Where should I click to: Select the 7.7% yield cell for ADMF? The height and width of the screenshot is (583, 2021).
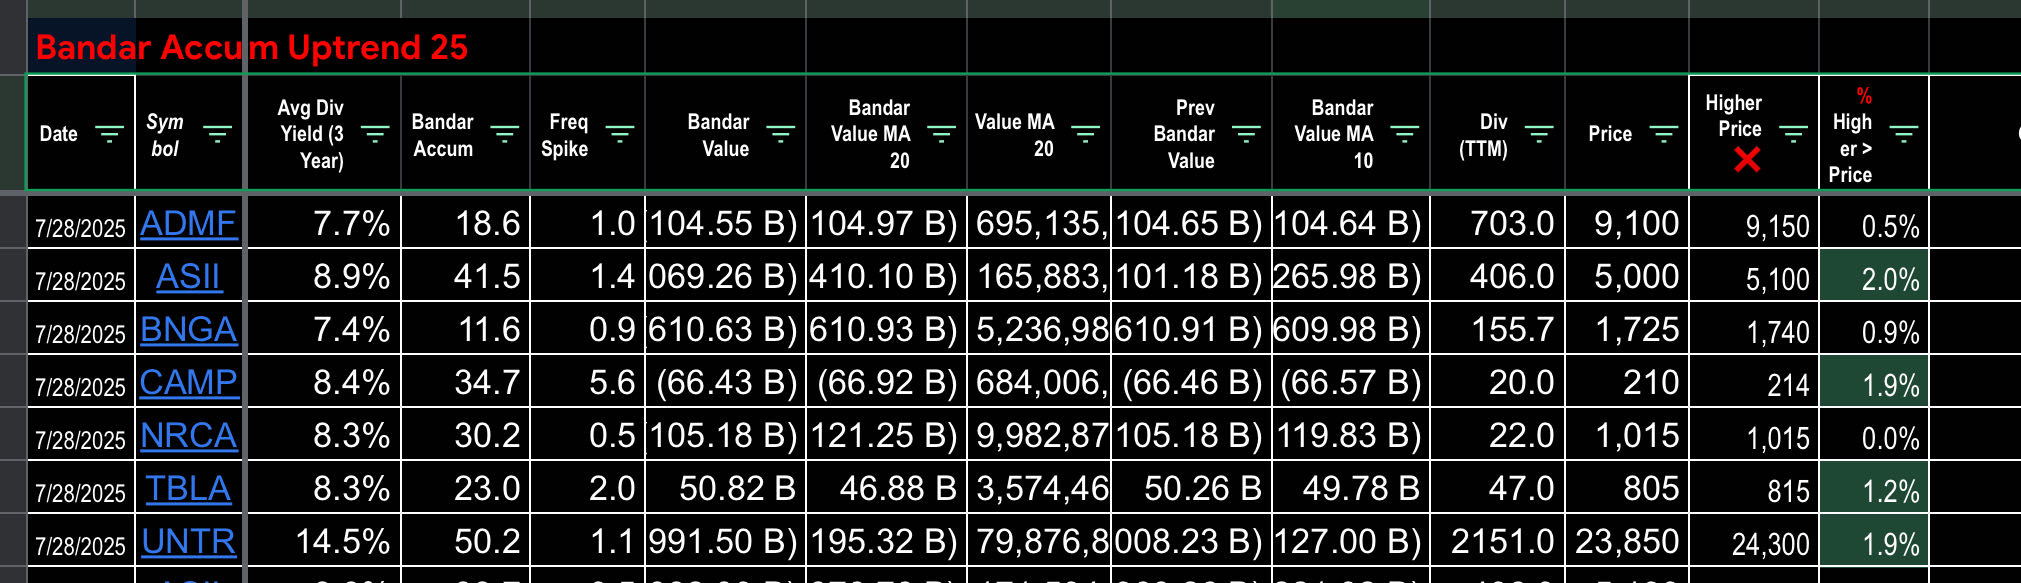point(323,223)
